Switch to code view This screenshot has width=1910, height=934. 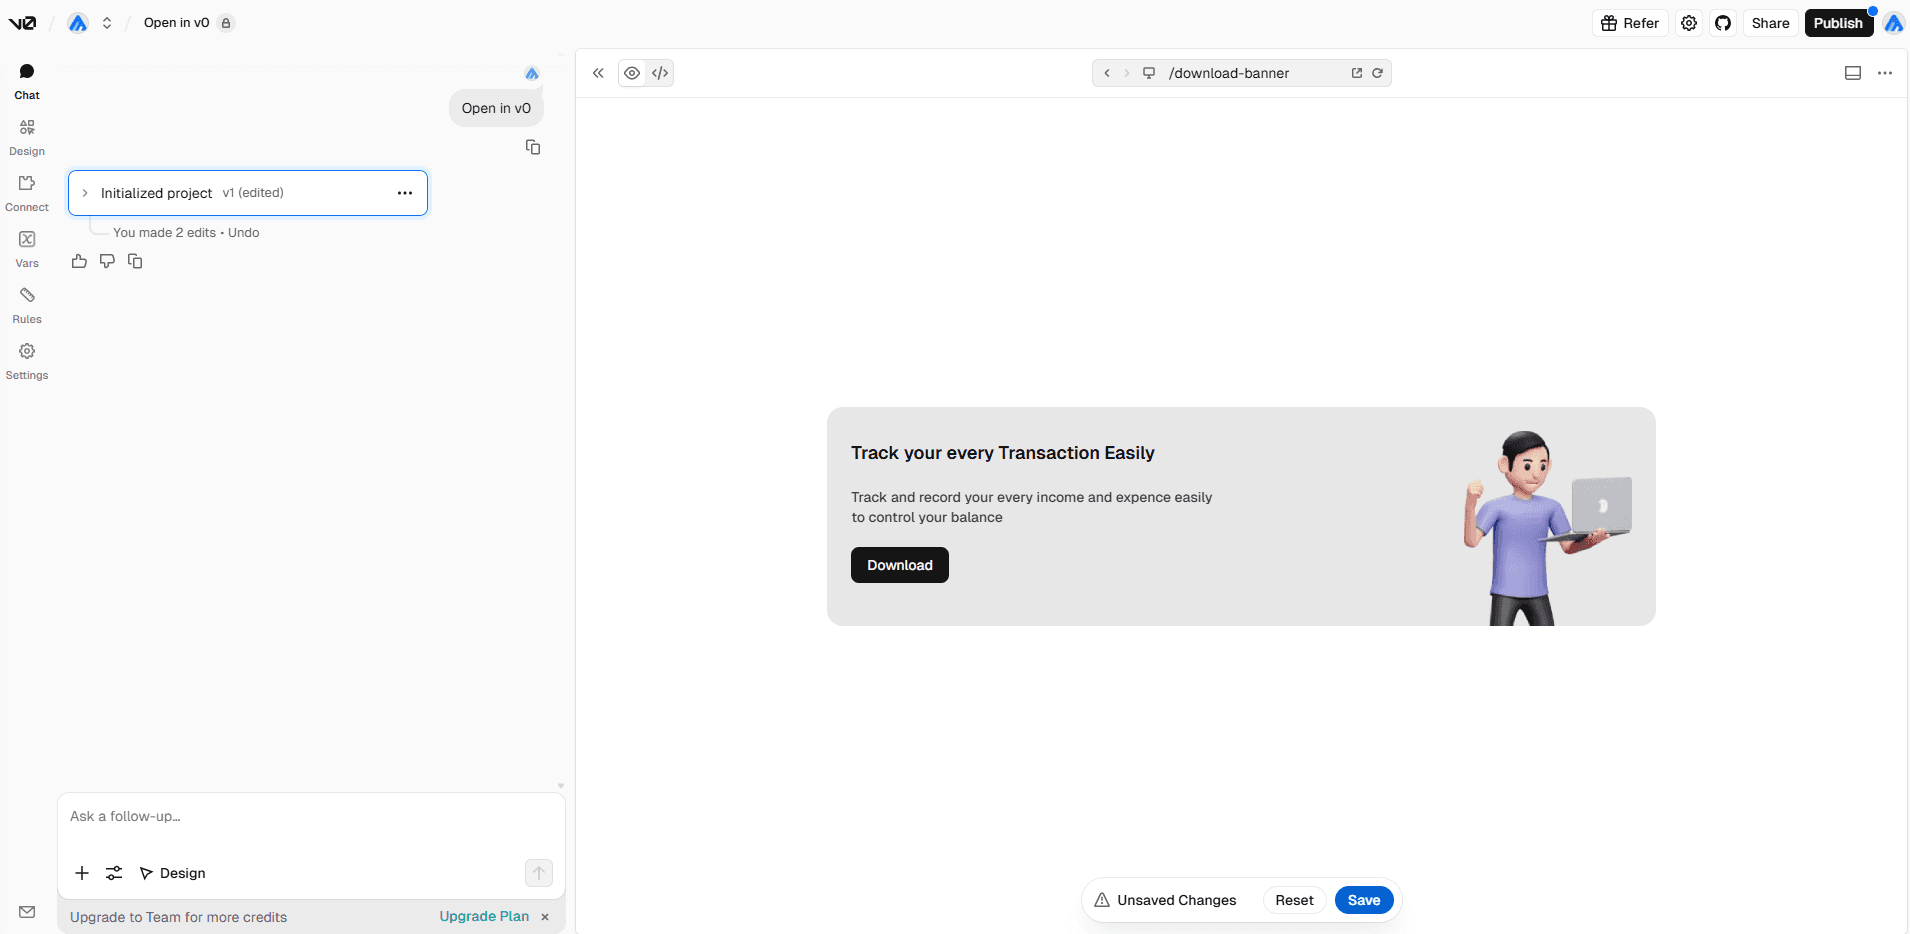click(660, 73)
